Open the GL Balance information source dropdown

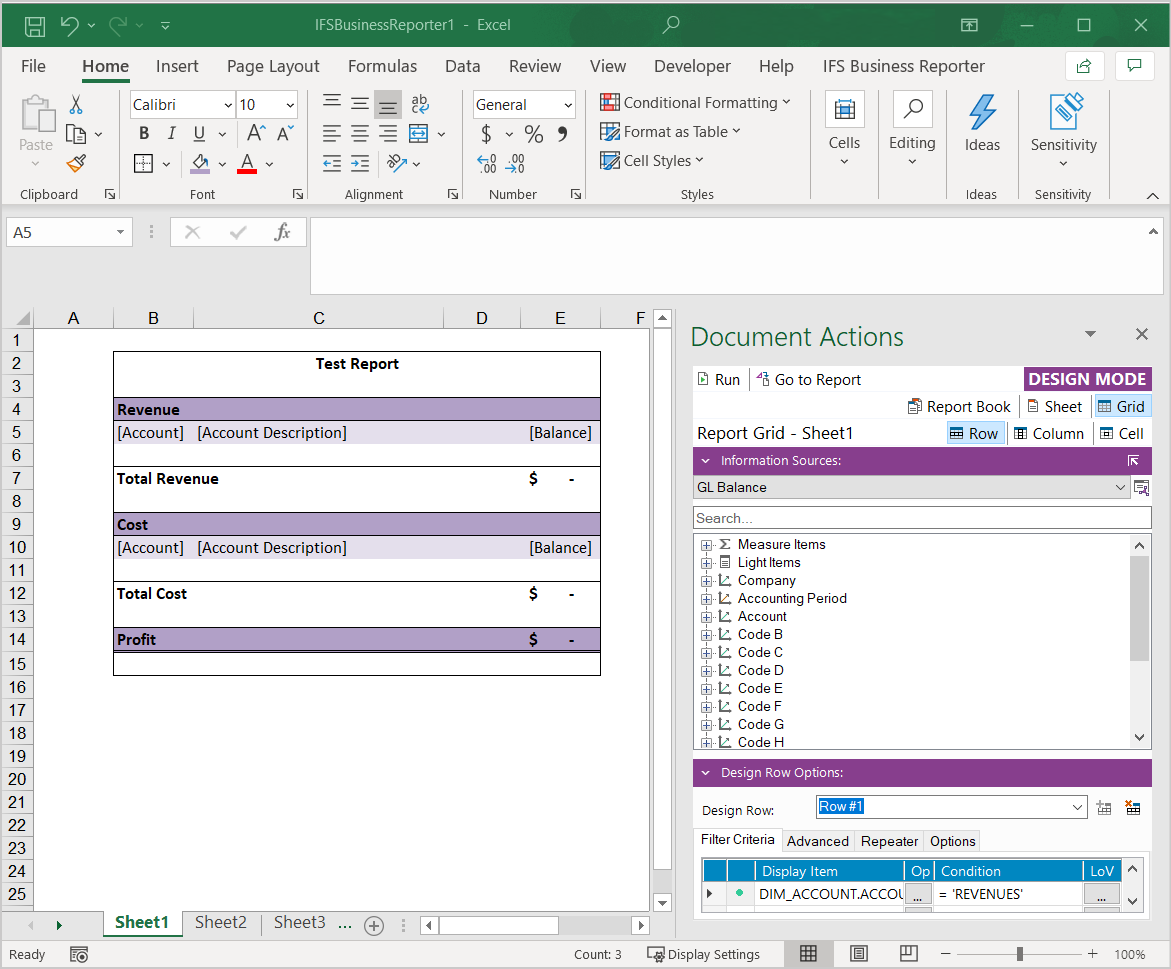tap(1119, 488)
